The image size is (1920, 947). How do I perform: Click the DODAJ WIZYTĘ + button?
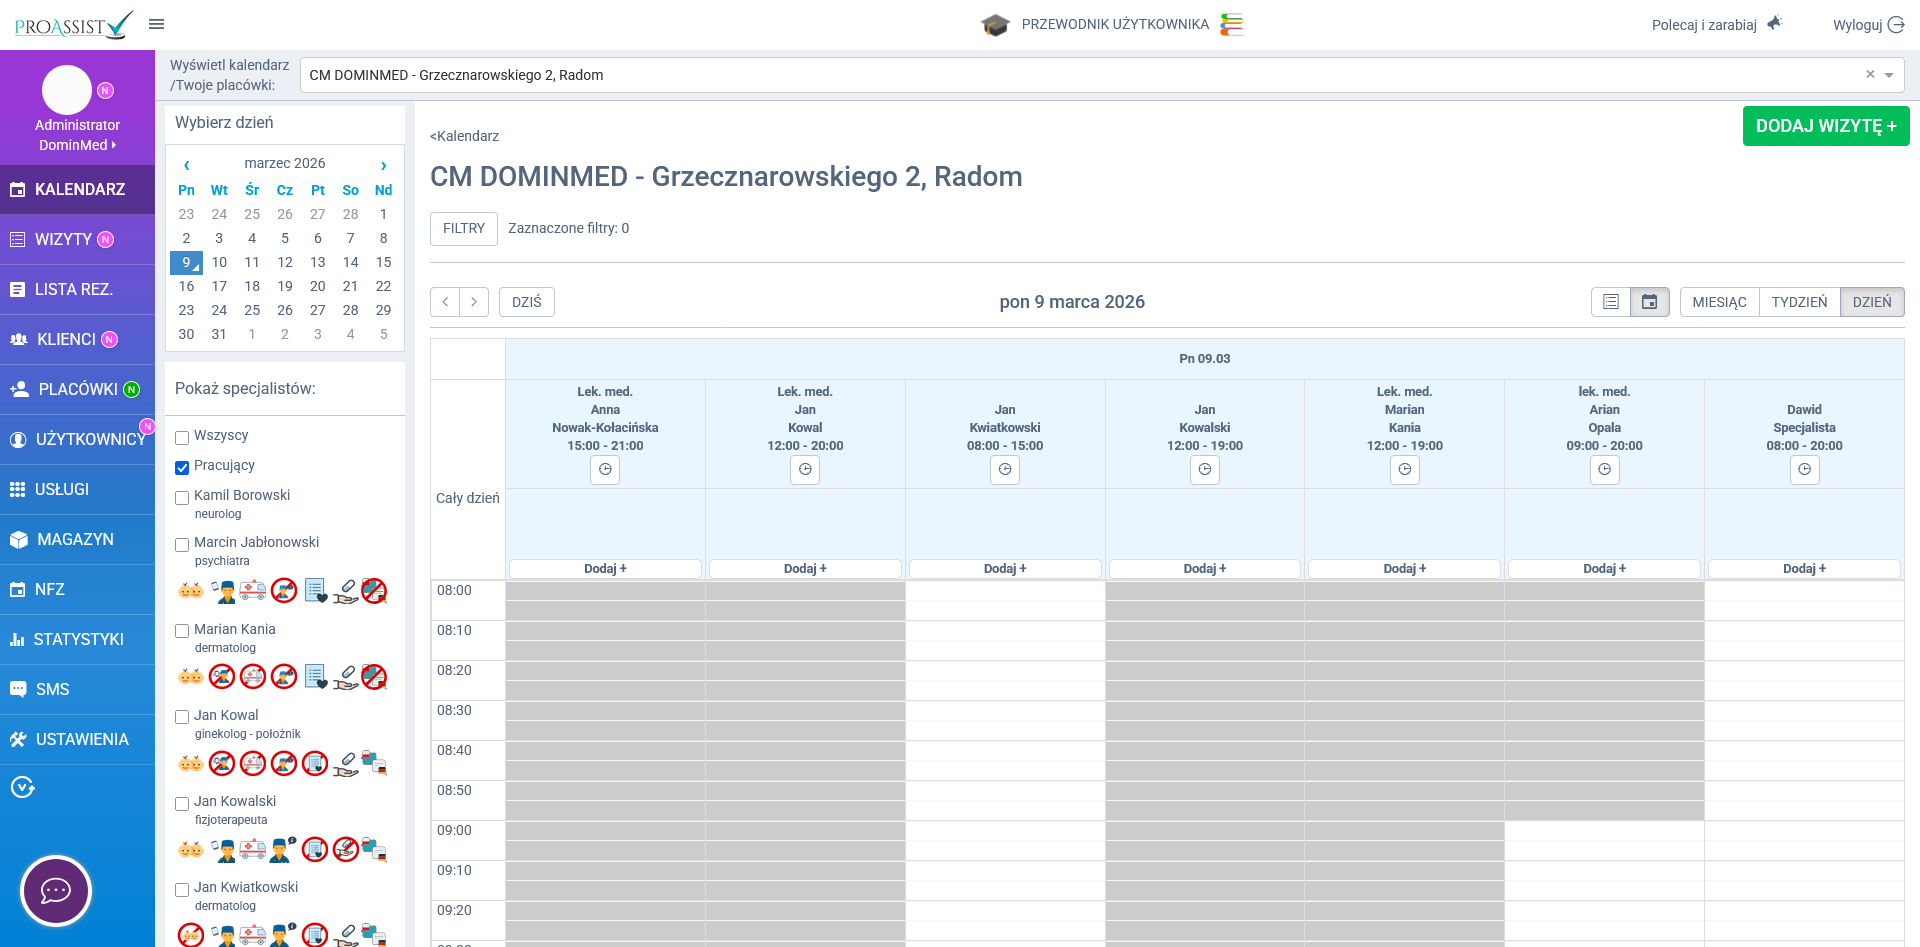point(1825,126)
